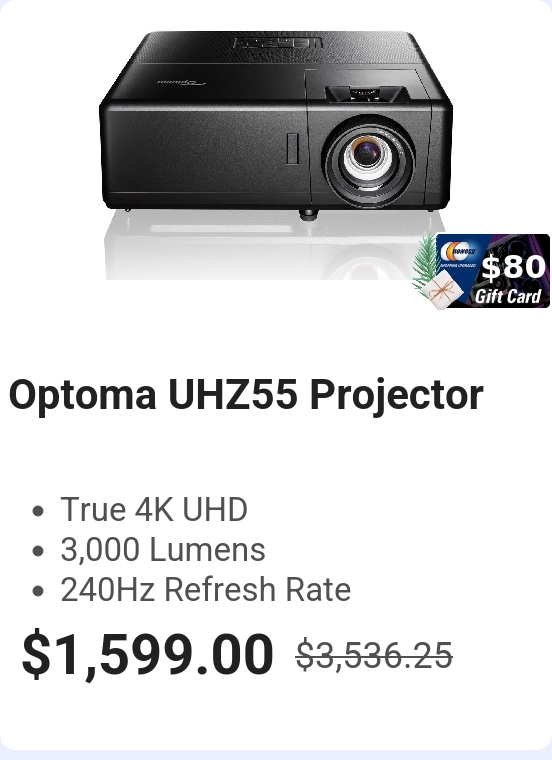This screenshot has width=552, height=760.
Task: Click the Newegg logo on gift card
Action: point(458,252)
